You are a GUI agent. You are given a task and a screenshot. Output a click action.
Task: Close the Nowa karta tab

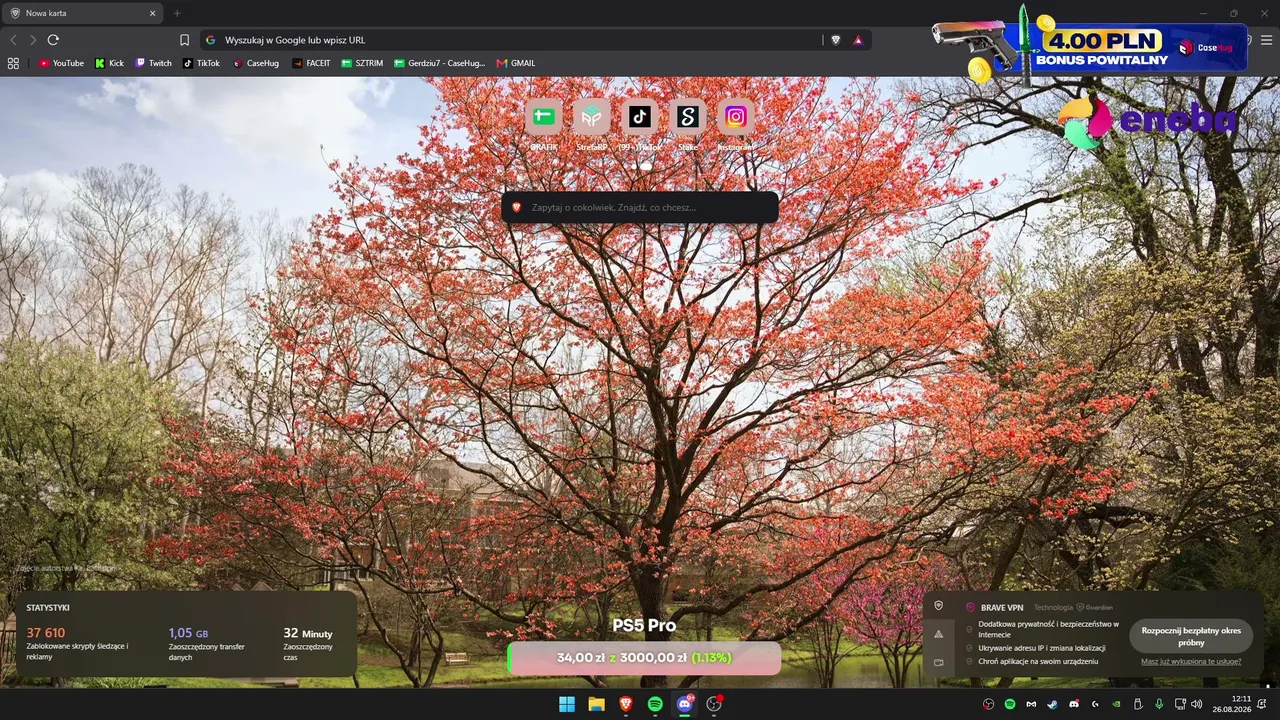(153, 13)
